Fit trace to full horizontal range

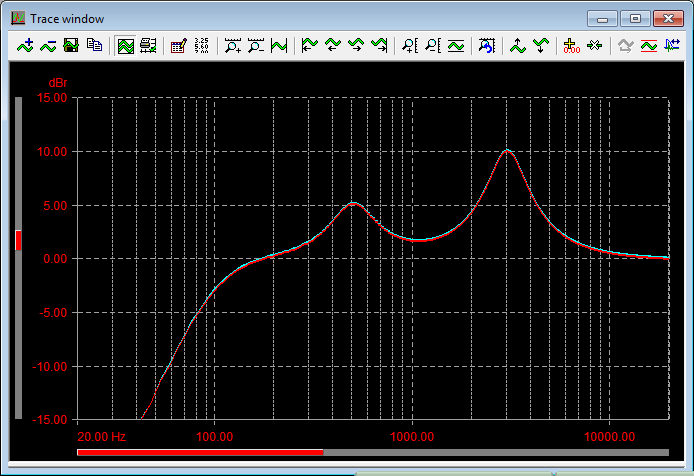point(279,45)
